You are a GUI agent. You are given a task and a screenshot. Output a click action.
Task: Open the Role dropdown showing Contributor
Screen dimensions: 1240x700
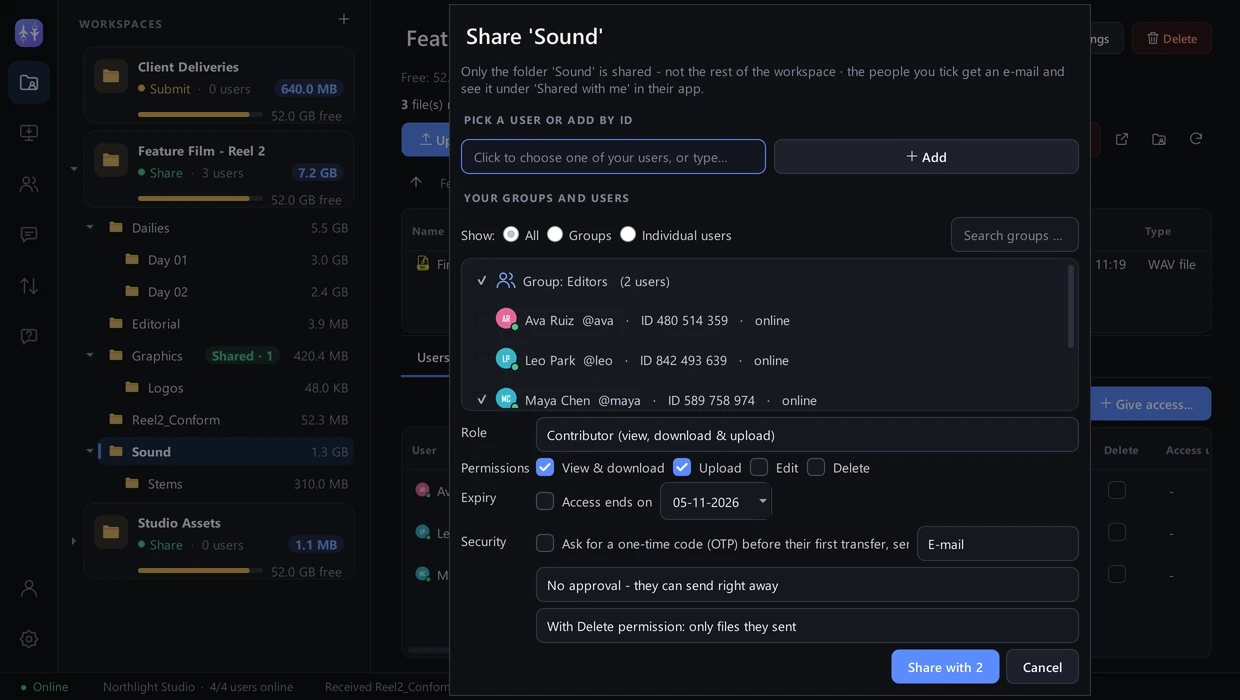pos(807,435)
